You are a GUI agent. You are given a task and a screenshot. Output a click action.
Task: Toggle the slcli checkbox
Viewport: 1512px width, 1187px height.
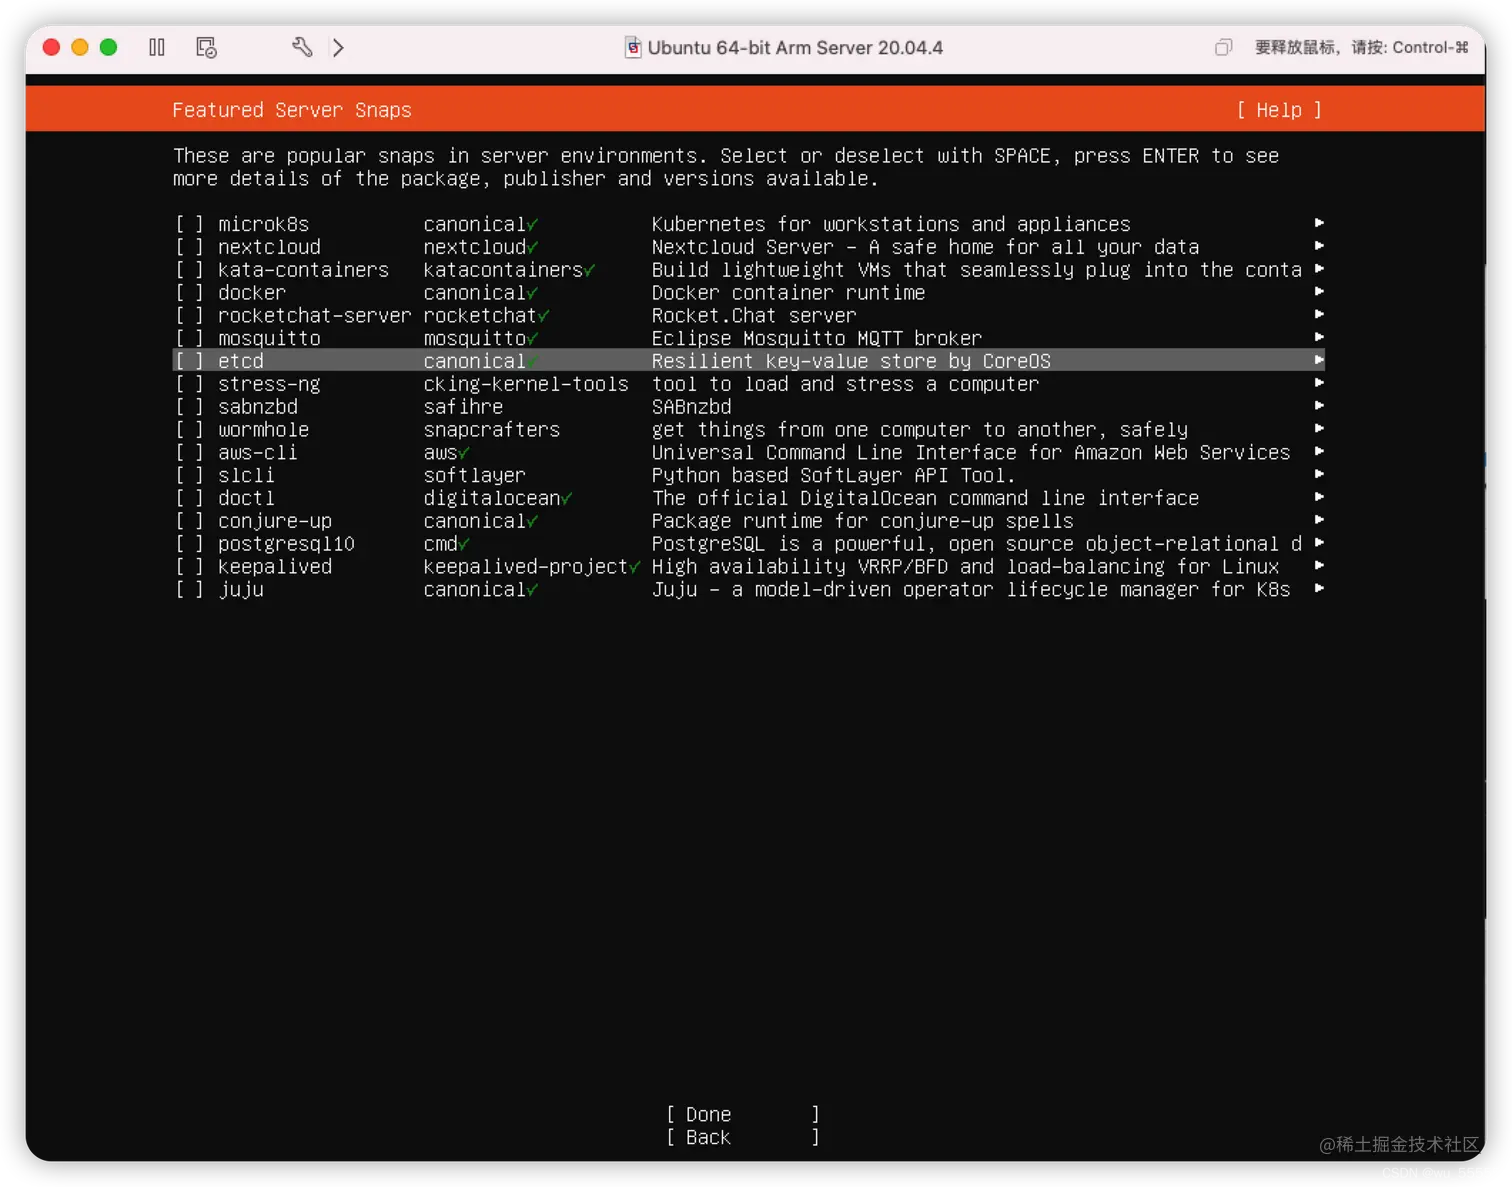[189, 476]
